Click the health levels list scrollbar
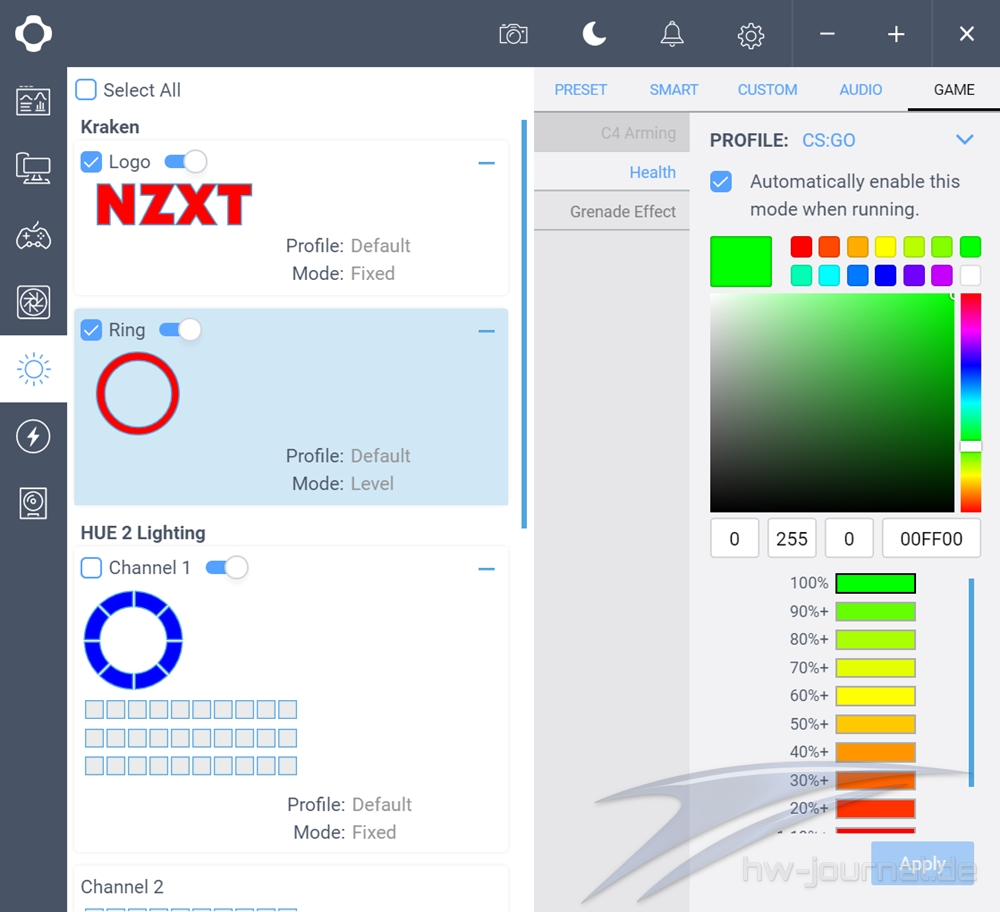Screen dimensions: 1000x912 click(x=971, y=682)
